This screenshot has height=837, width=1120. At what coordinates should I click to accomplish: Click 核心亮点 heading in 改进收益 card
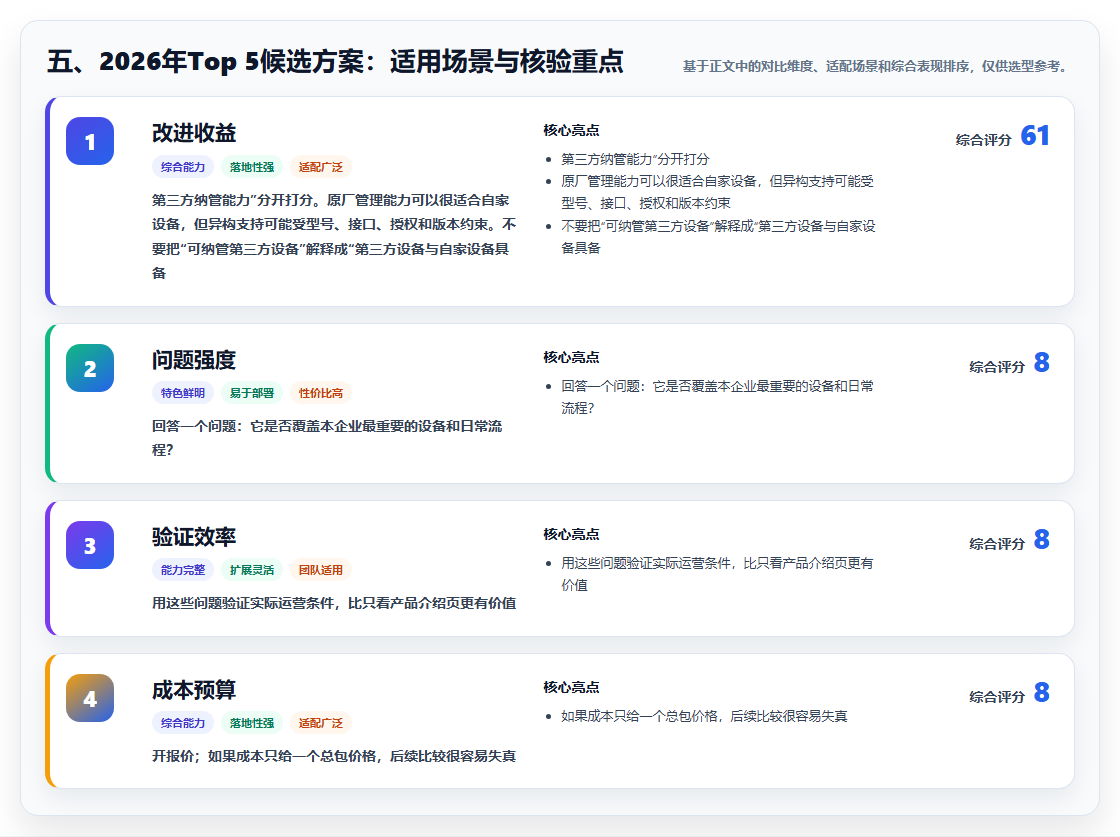[x=571, y=130]
